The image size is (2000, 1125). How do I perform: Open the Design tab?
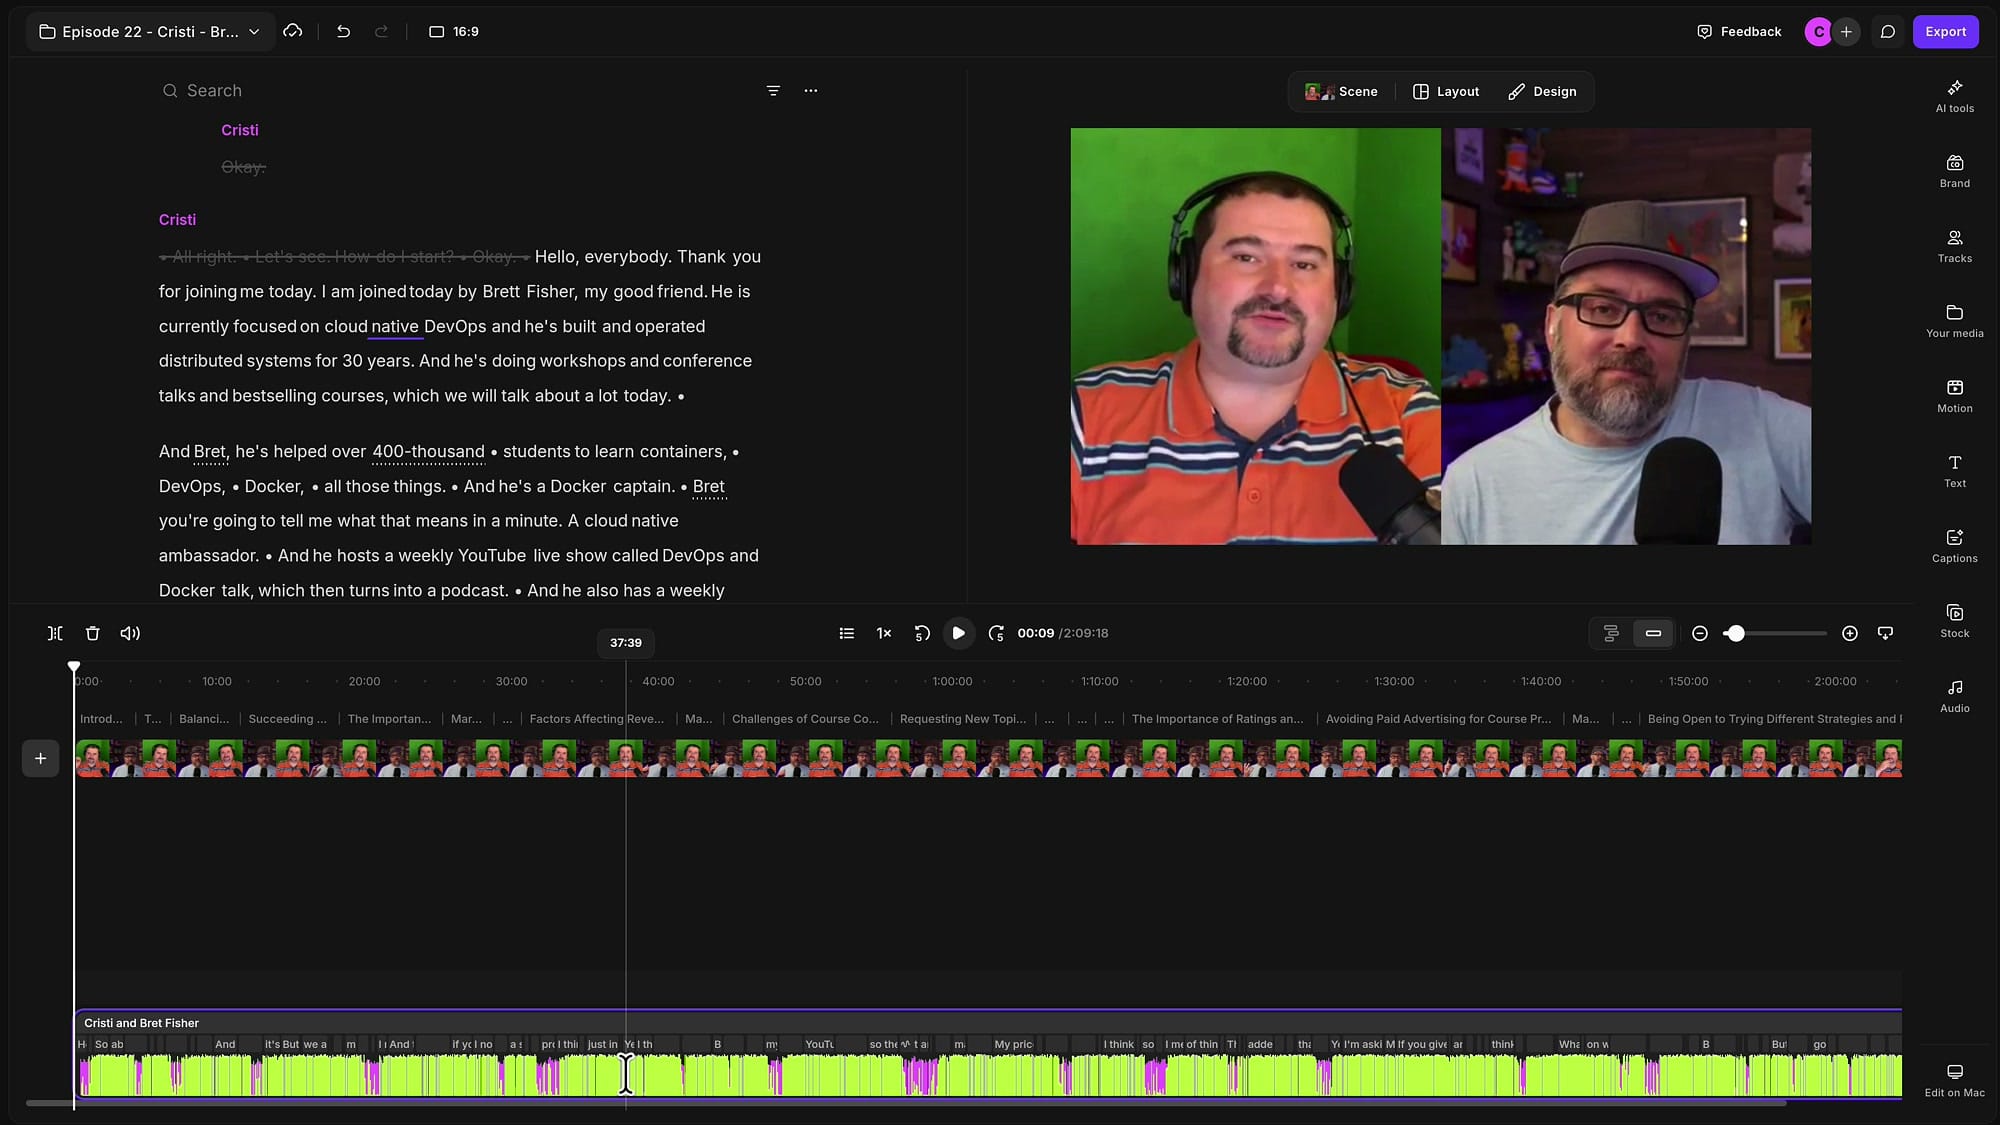tap(1542, 92)
